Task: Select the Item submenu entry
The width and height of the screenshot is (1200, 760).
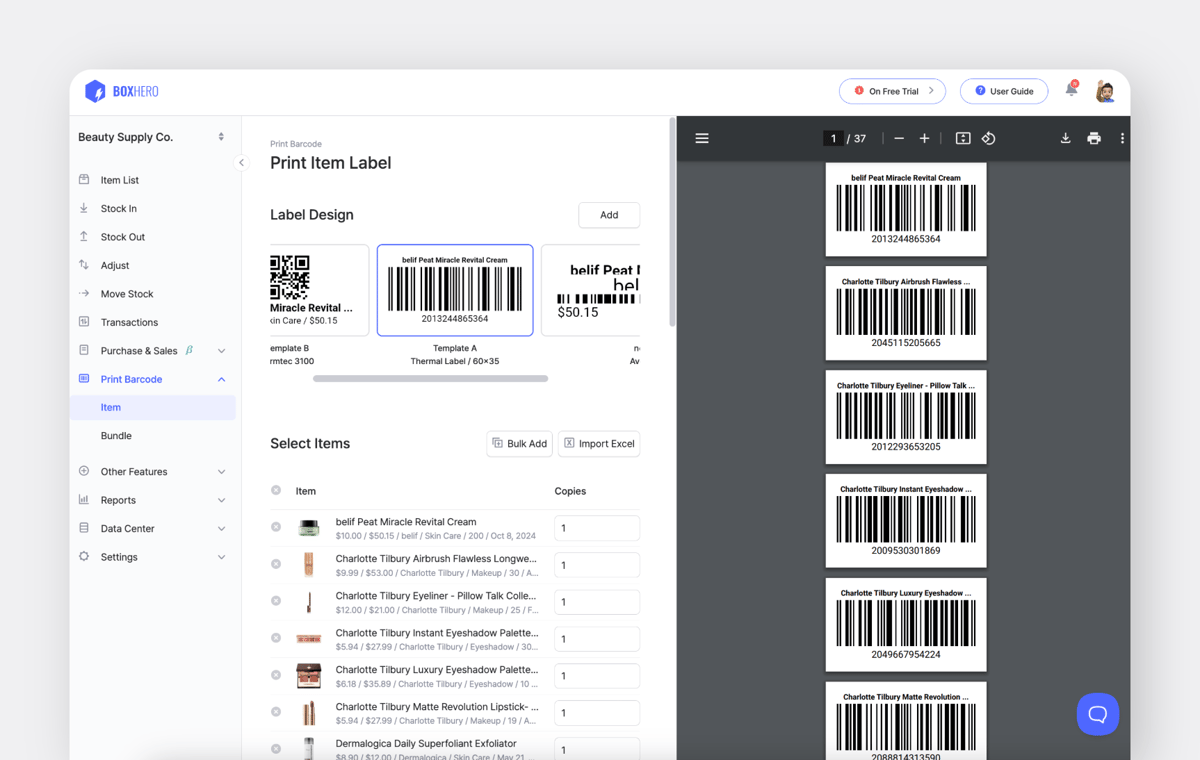Action: tap(153, 407)
